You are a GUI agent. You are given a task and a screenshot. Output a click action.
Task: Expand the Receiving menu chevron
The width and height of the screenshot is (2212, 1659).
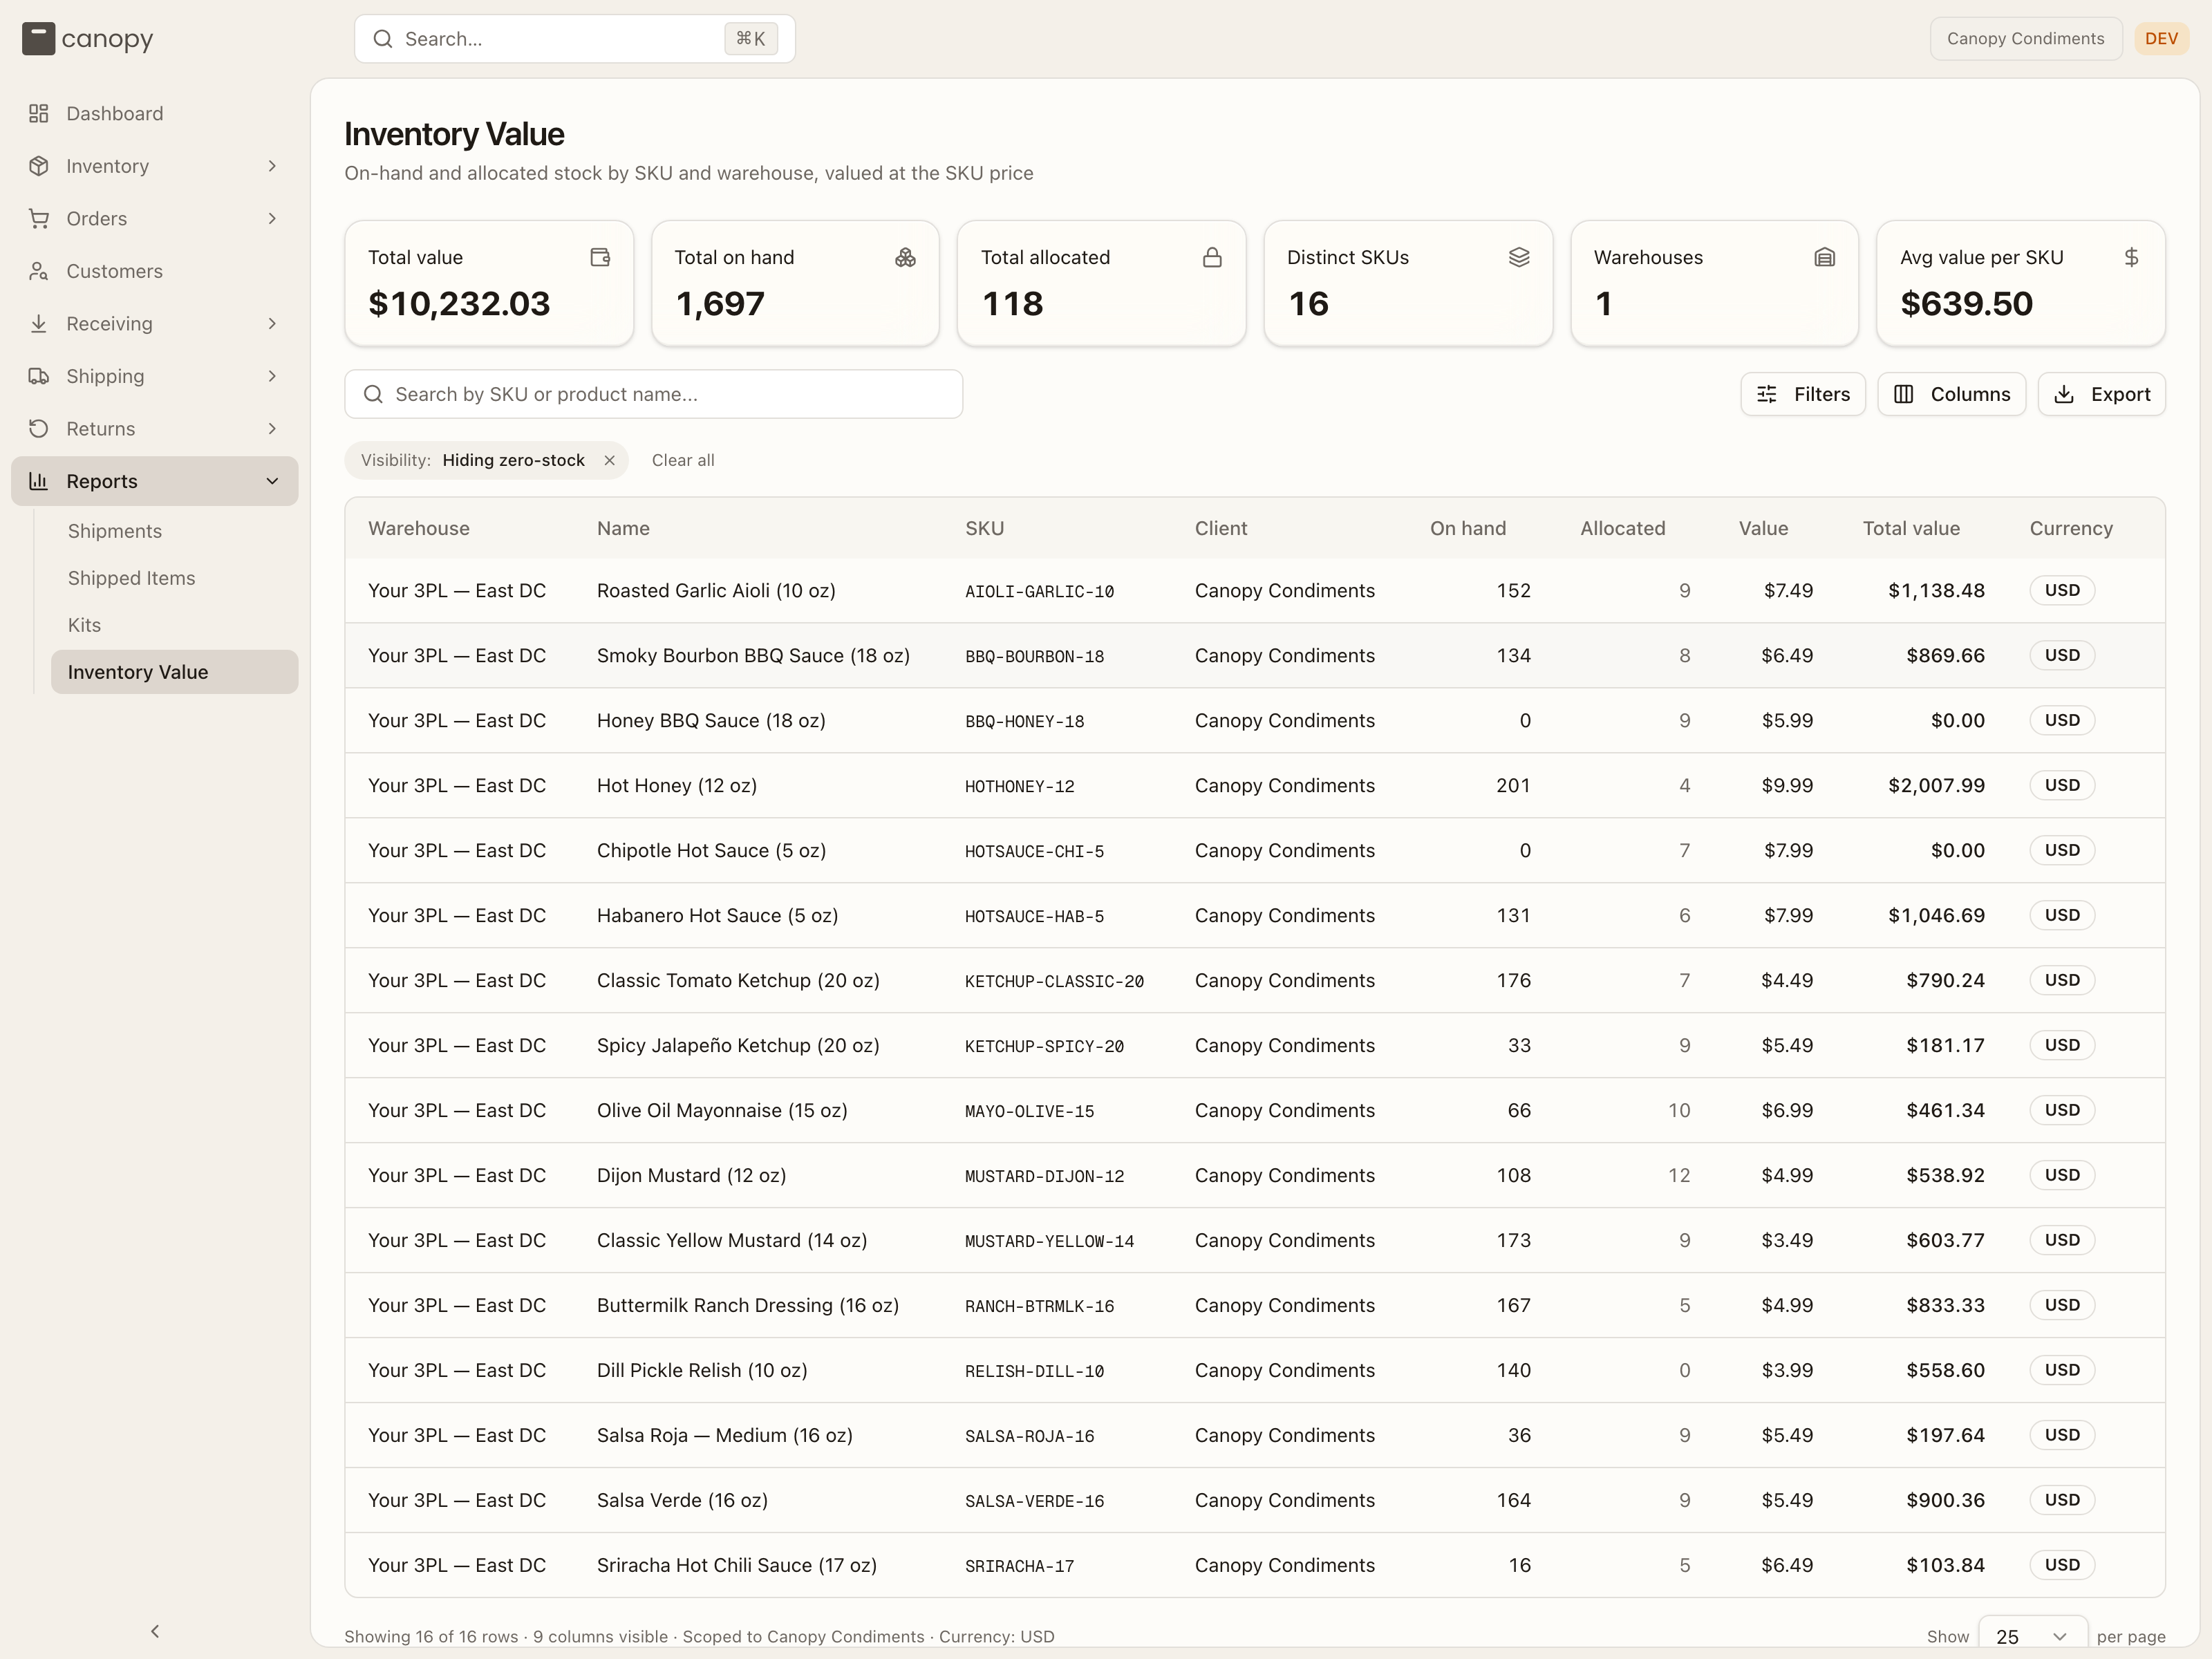click(272, 324)
